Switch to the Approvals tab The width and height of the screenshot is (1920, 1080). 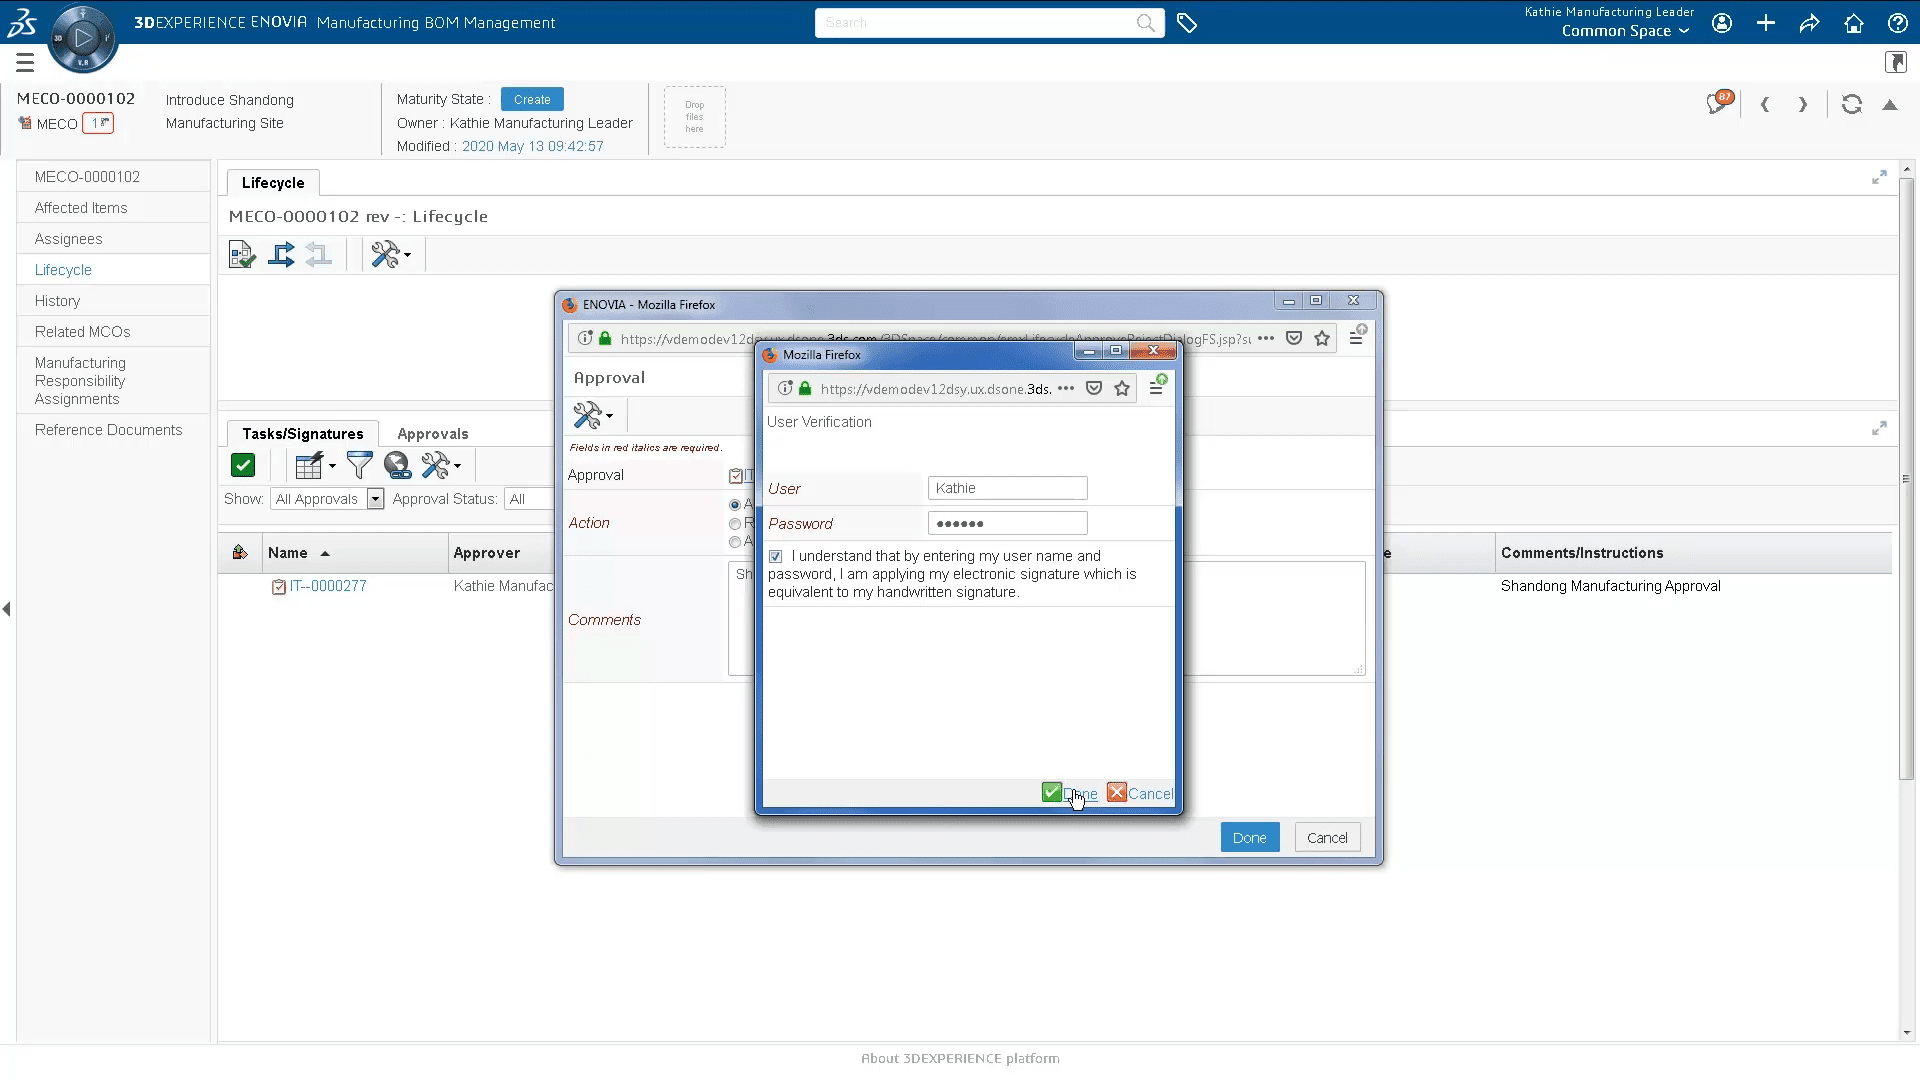pyautogui.click(x=432, y=434)
